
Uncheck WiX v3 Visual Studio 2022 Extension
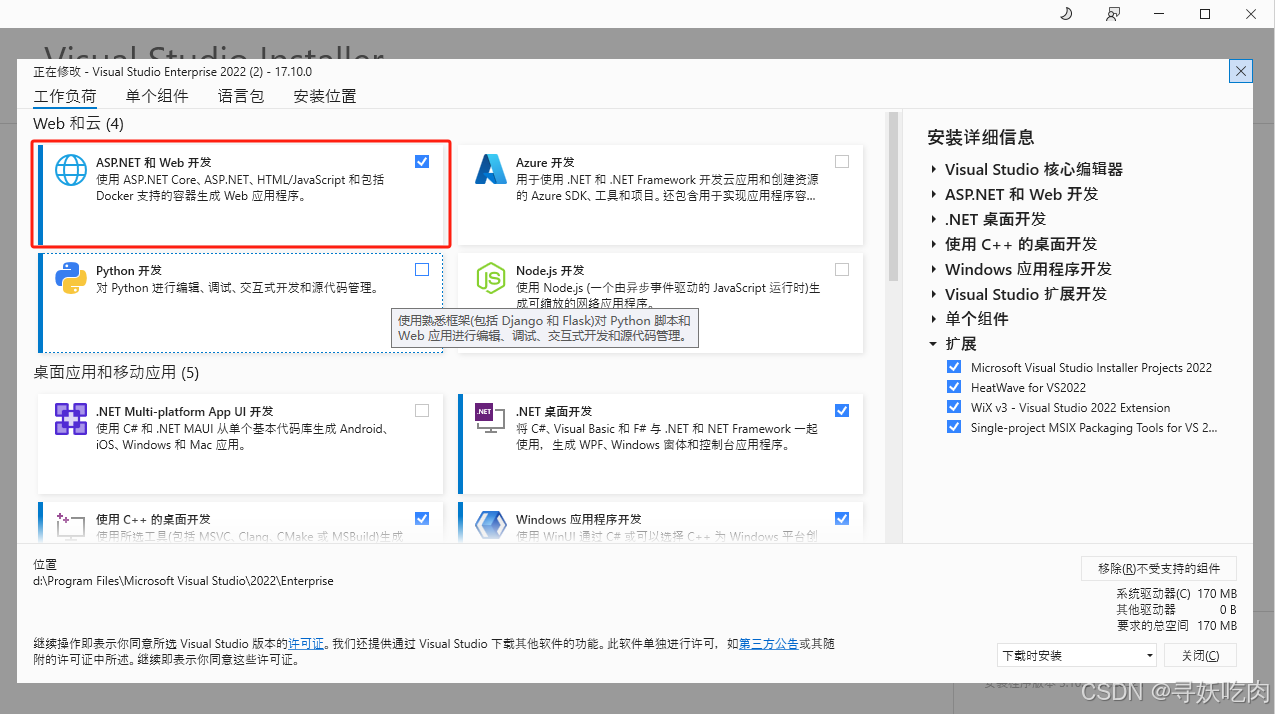[954, 407]
